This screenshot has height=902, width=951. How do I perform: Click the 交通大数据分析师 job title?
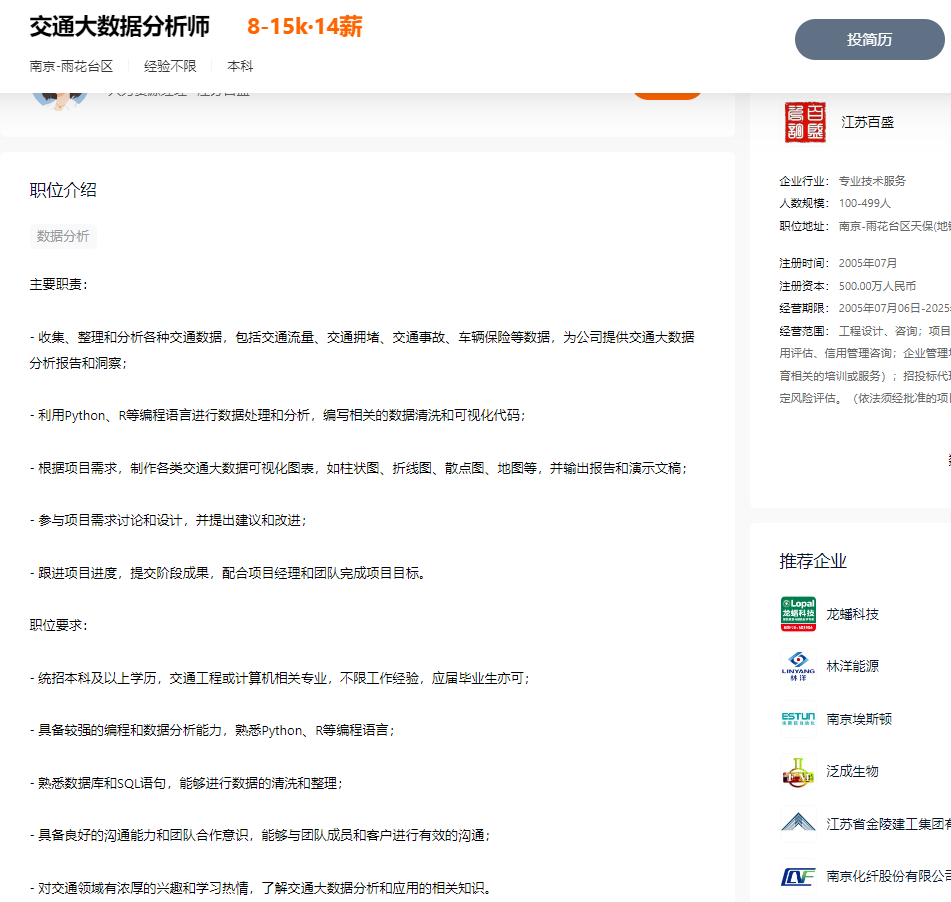pyautogui.click(x=120, y=27)
